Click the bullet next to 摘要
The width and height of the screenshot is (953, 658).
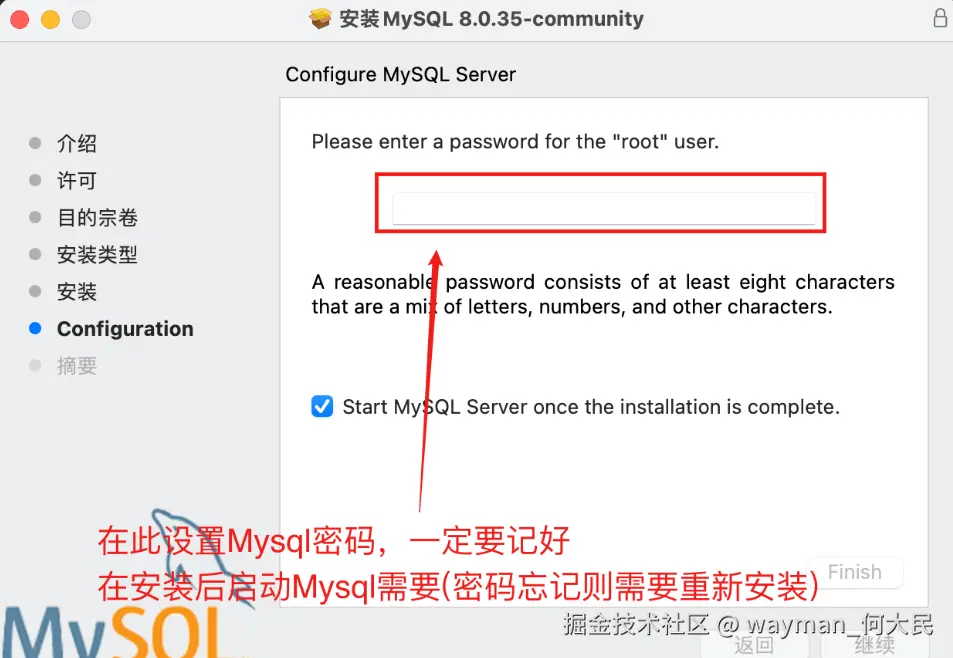point(35,366)
